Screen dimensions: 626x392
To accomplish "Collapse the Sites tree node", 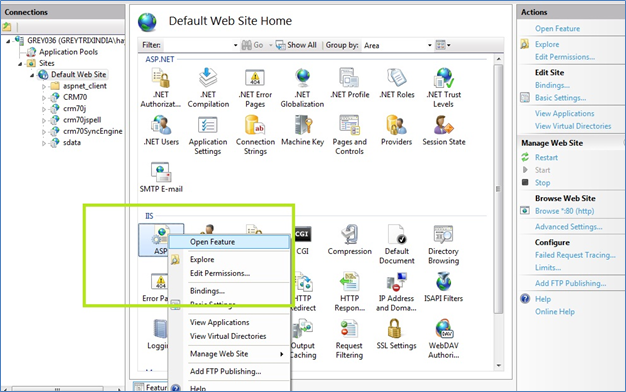I will (20, 63).
